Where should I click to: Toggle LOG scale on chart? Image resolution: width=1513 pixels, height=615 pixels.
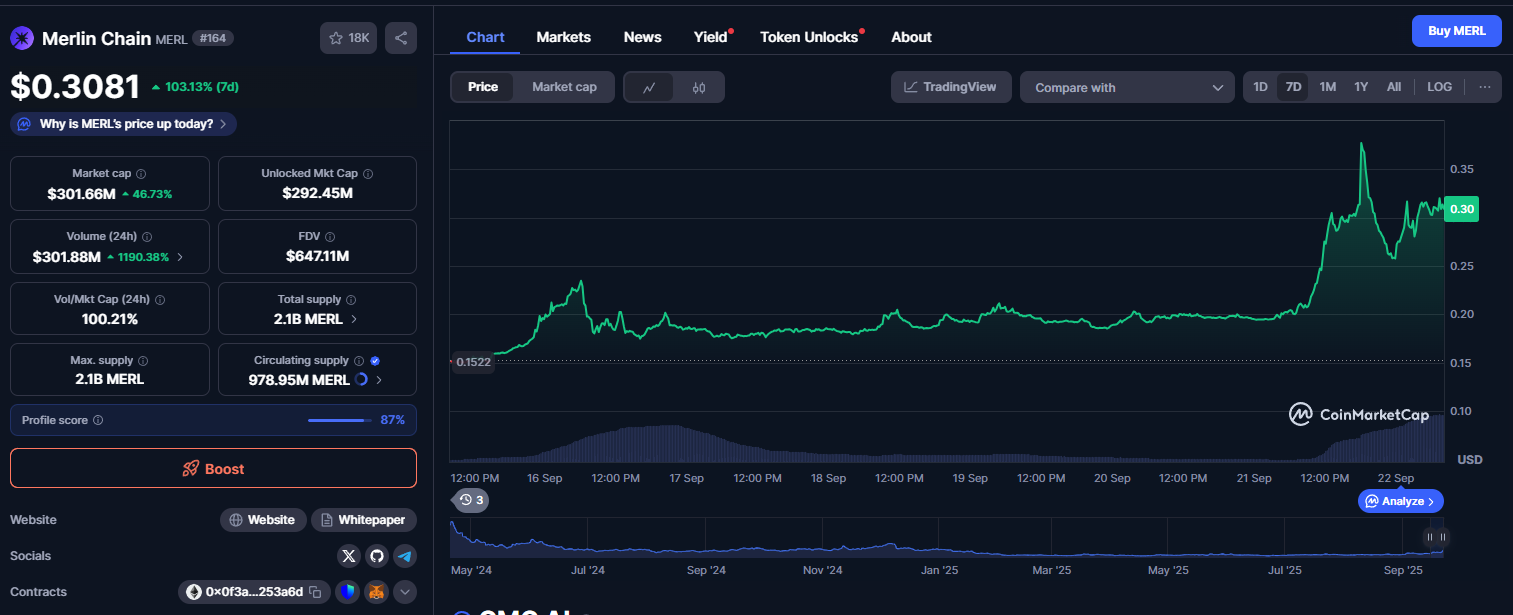pyautogui.click(x=1439, y=87)
